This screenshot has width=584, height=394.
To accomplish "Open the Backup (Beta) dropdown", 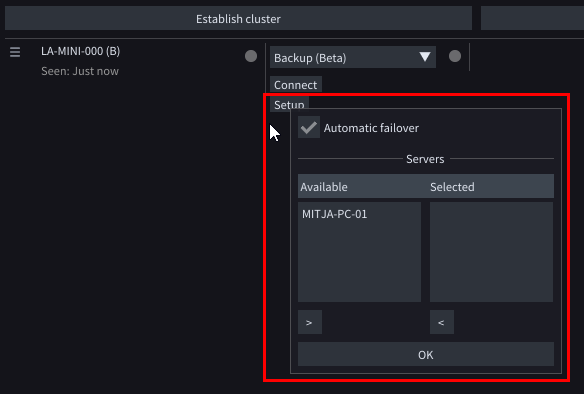I will [x=353, y=57].
